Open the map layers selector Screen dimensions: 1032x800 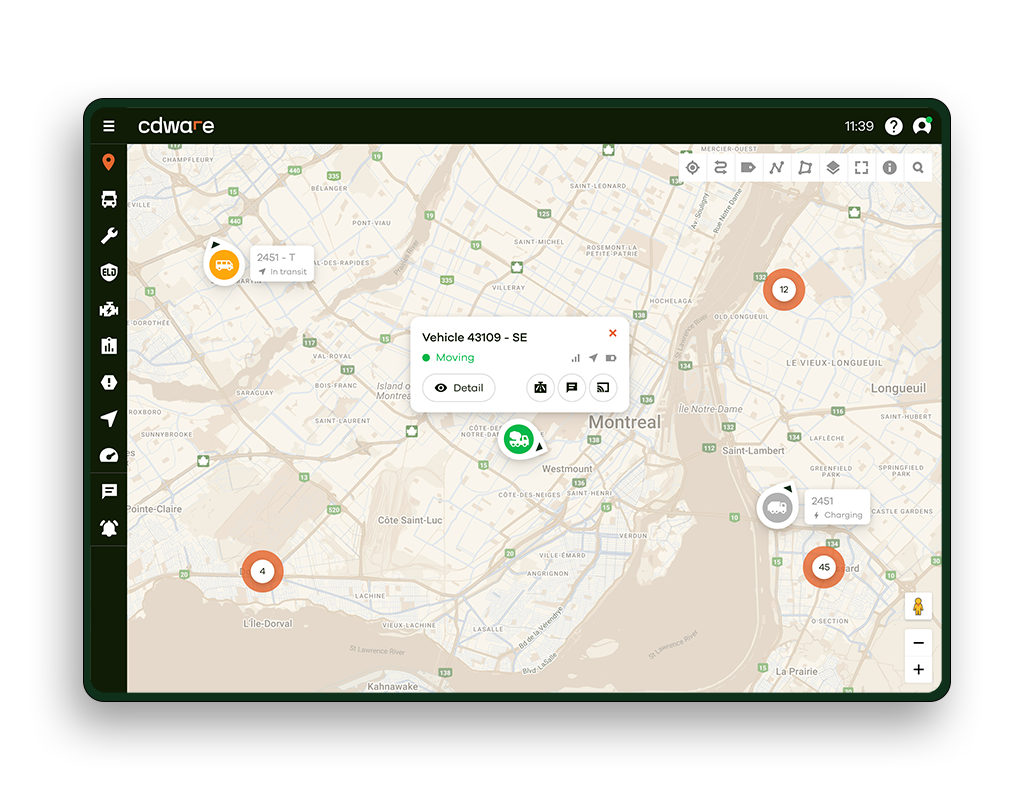833,168
